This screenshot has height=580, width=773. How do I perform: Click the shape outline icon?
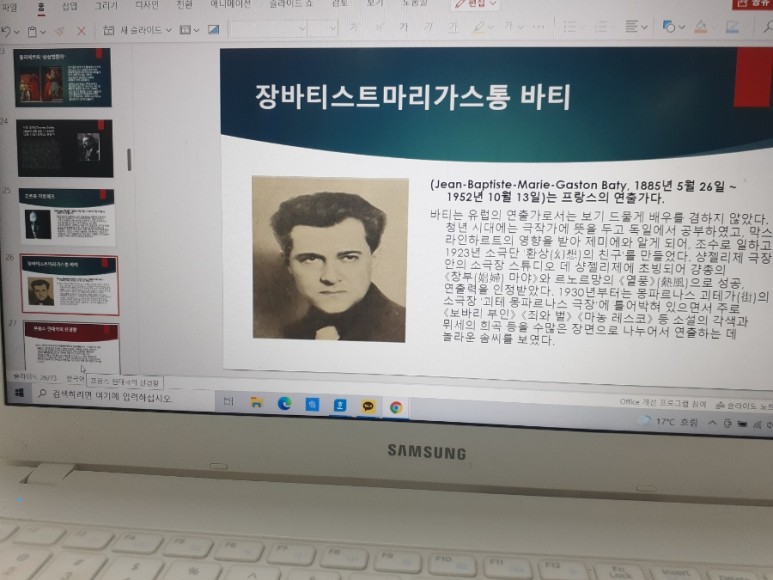point(732,27)
